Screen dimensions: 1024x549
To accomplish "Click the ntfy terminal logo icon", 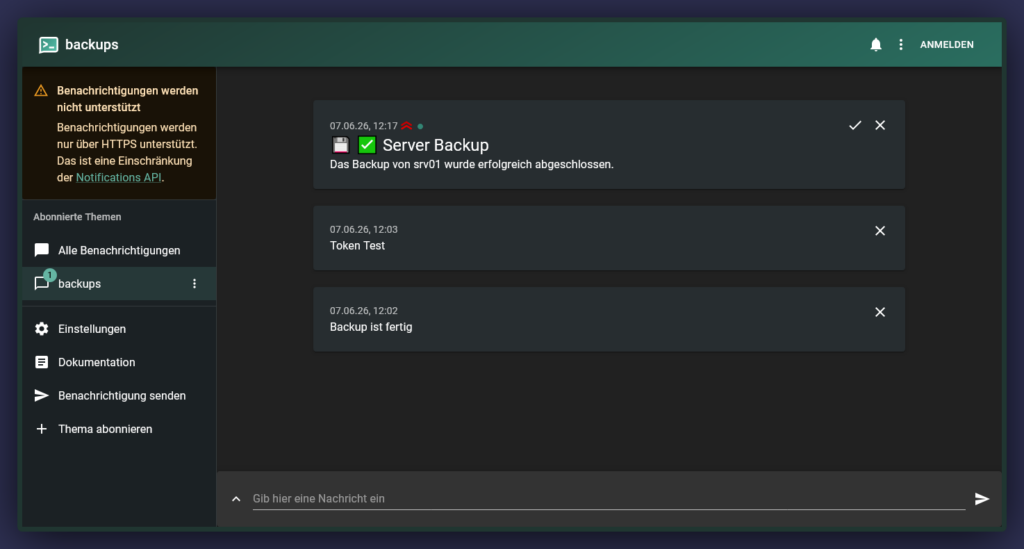I will (x=48, y=44).
